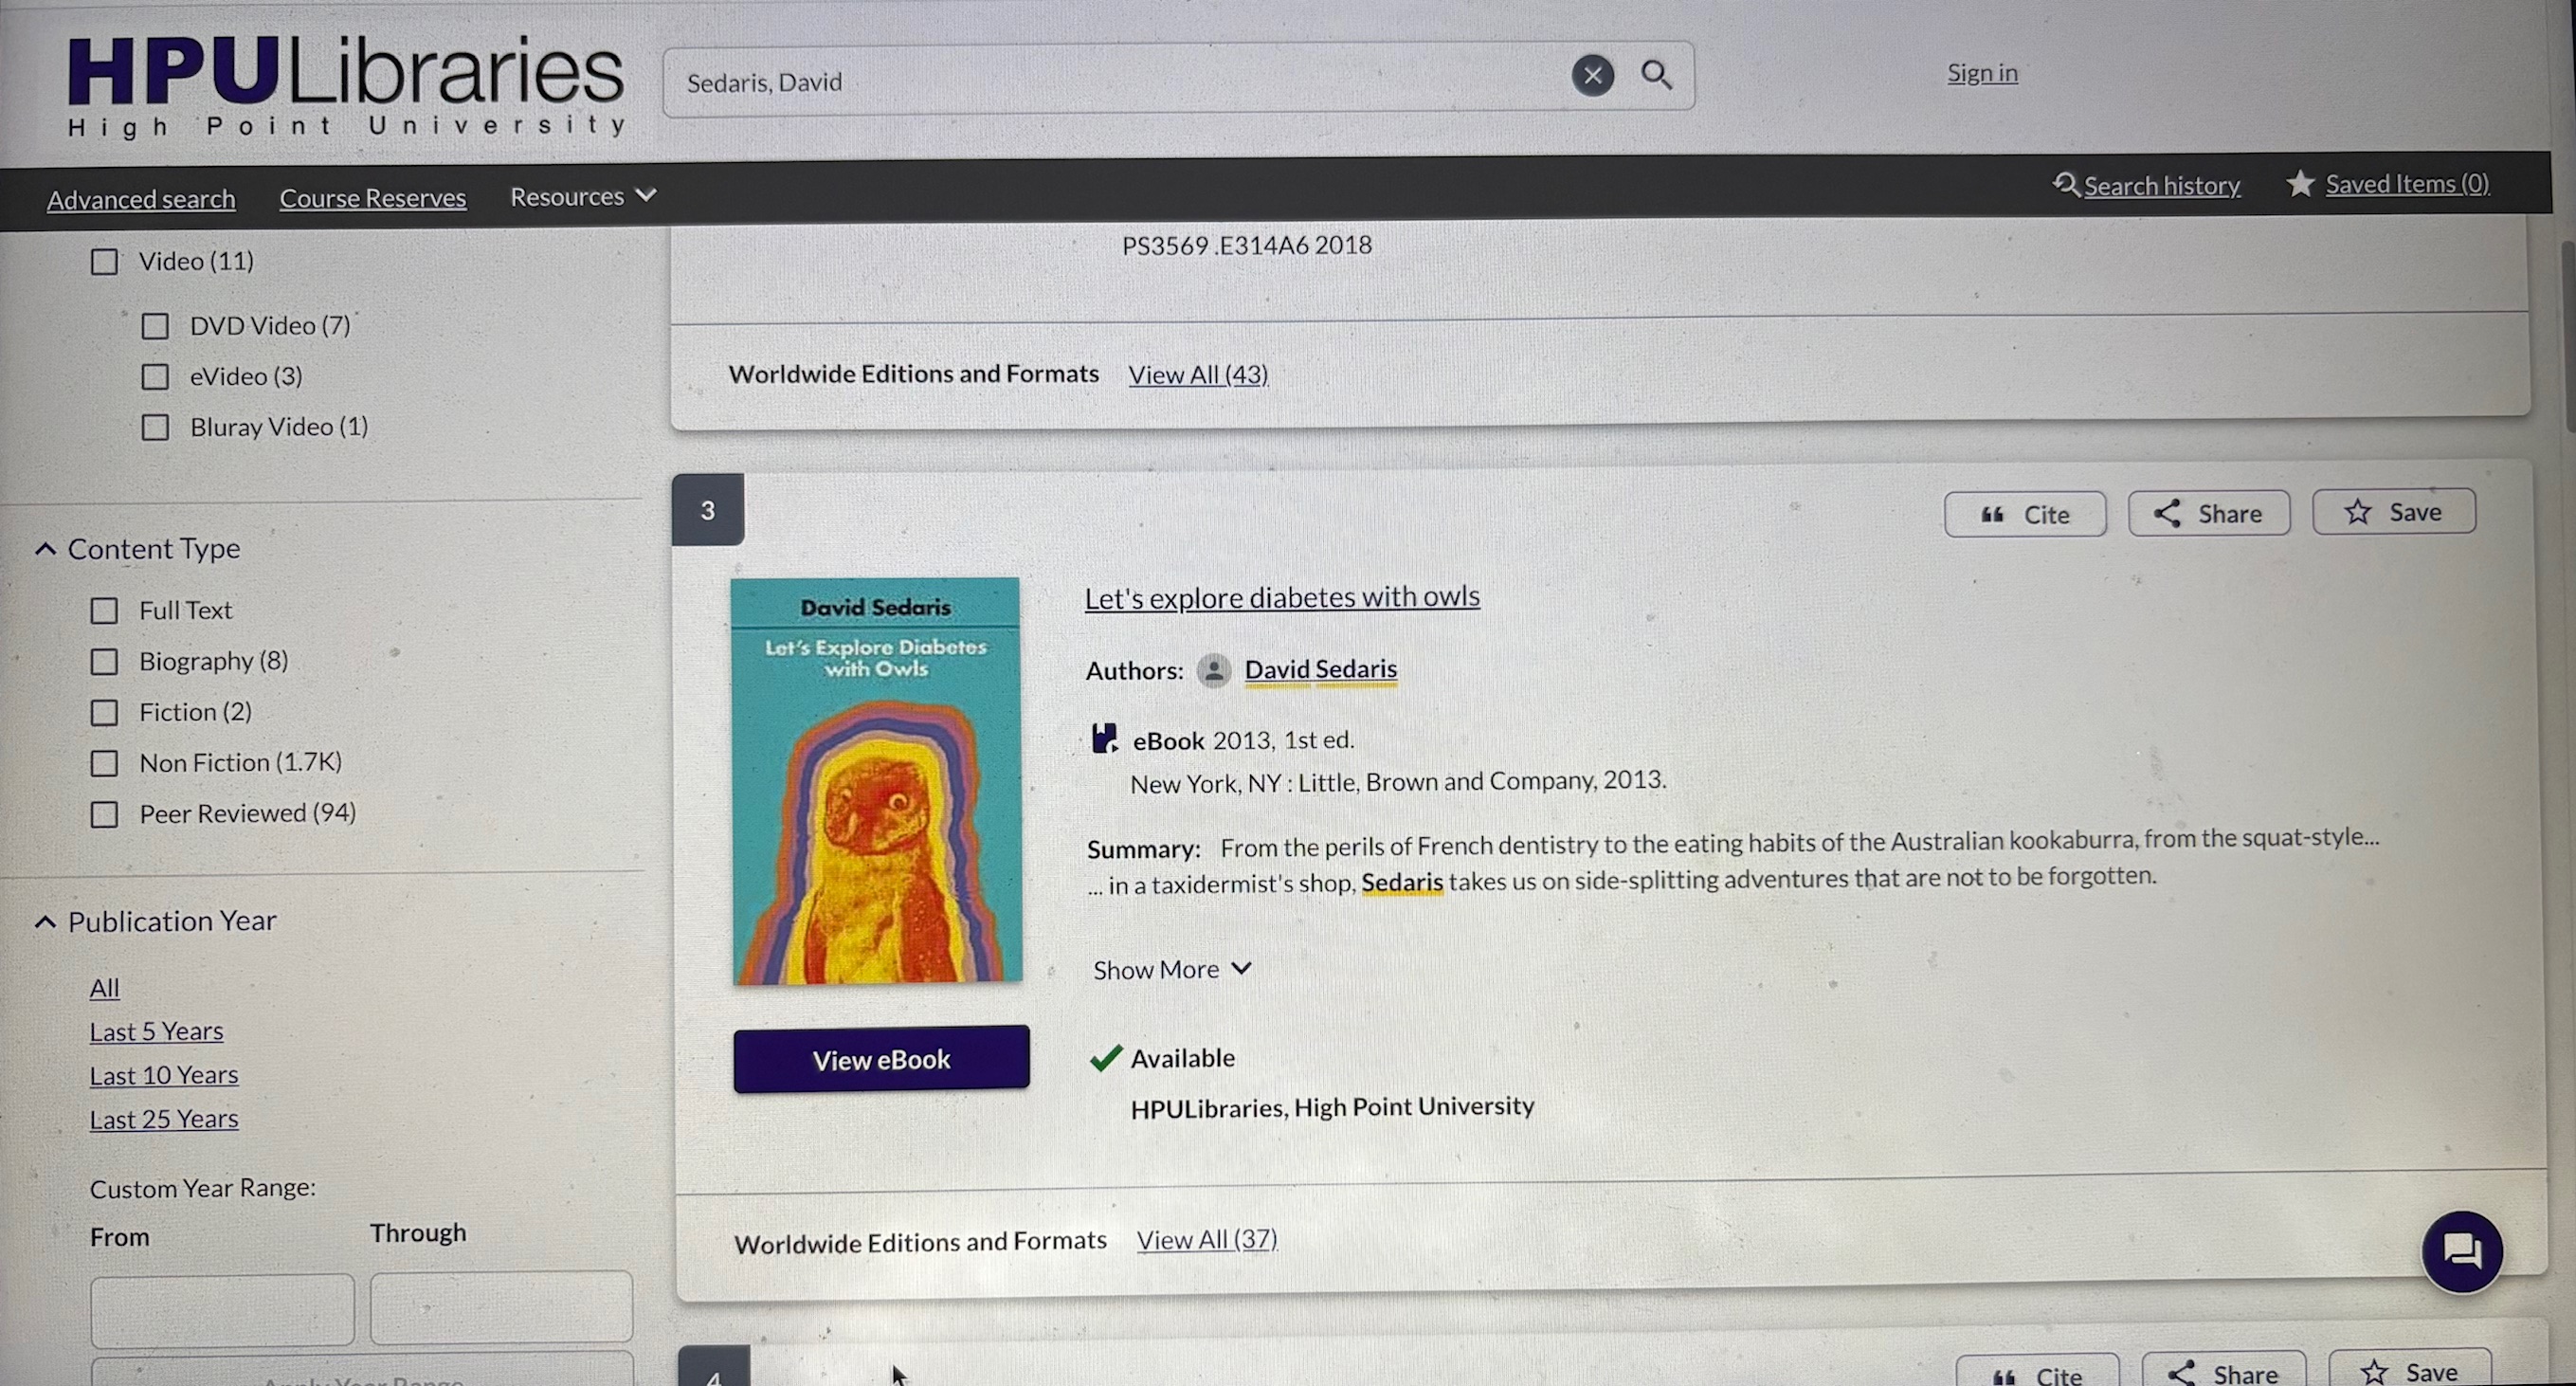Tick the DVD Video (7) checkbox
The image size is (2576, 1386).
154,326
